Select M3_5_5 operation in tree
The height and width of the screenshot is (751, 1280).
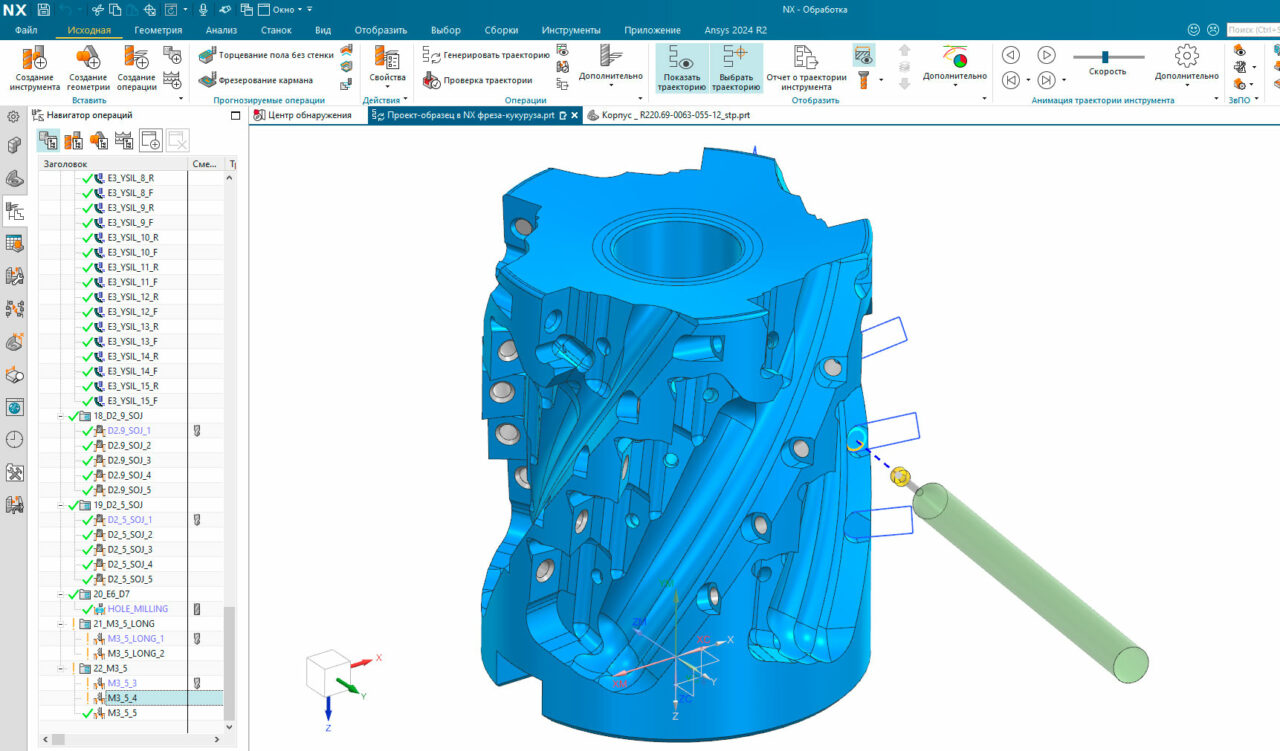pyautogui.click(x=122, y=713)
